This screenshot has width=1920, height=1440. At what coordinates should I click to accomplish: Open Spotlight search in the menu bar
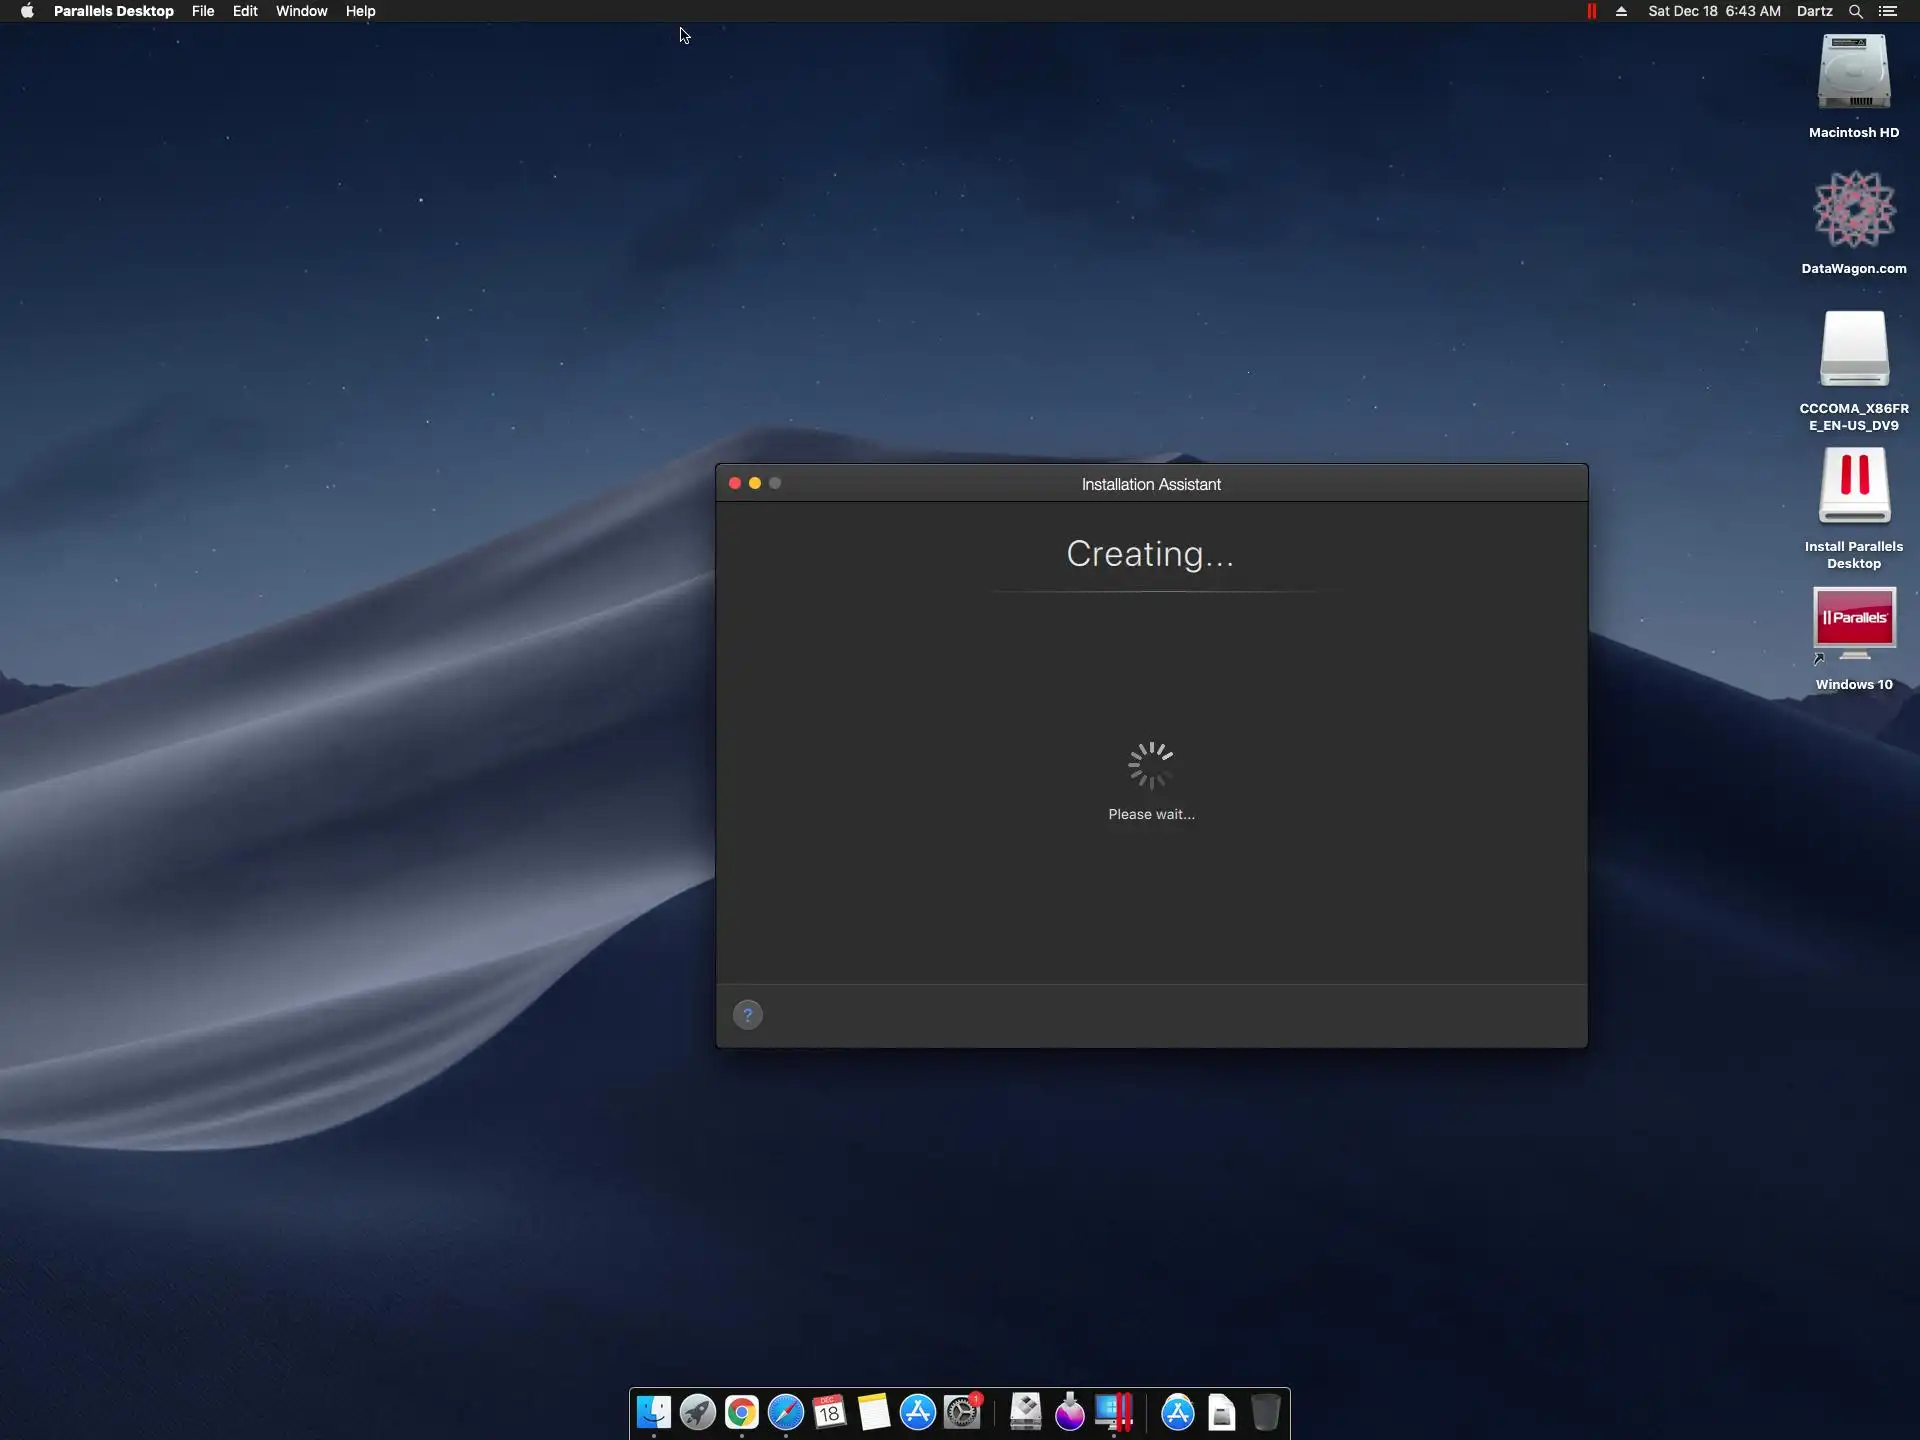click(1855, 11)
